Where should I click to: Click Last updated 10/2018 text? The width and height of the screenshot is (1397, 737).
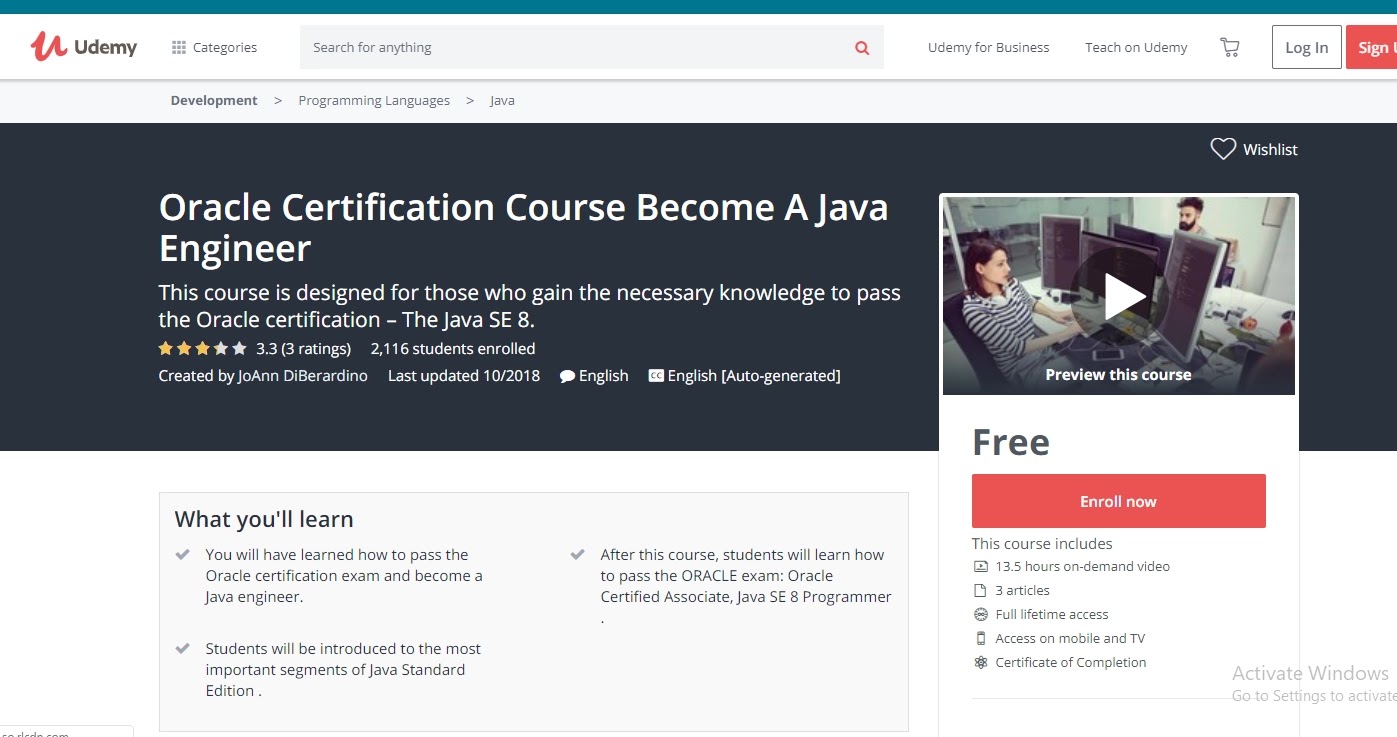[x=464, y=376]
